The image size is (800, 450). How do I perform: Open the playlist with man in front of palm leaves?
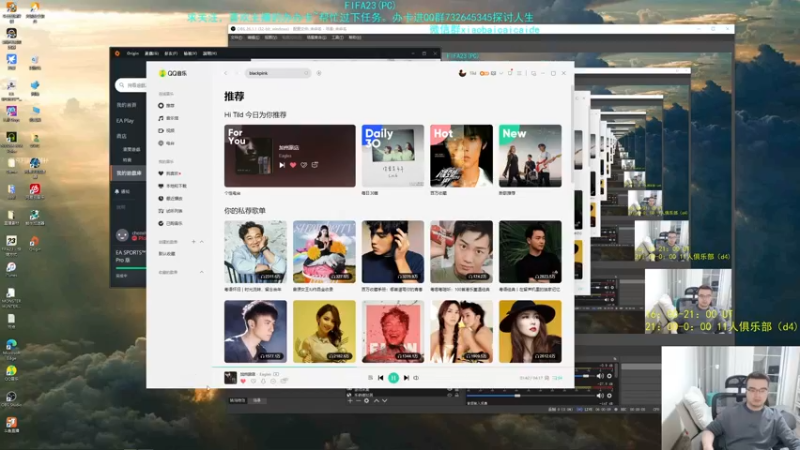tap(530, 252)
